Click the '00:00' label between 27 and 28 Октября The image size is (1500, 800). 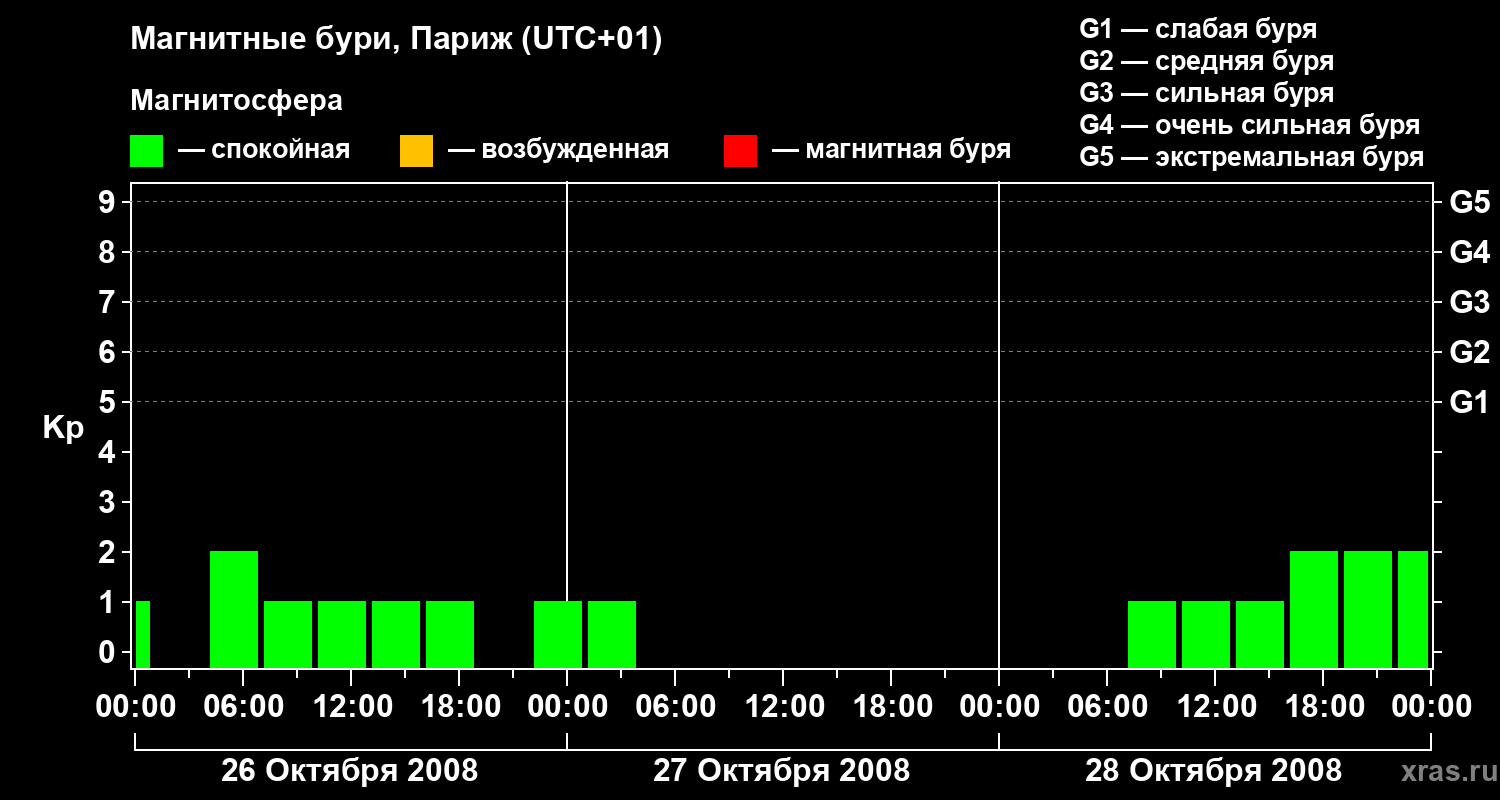pyautogui.click(x=998, y=707)
